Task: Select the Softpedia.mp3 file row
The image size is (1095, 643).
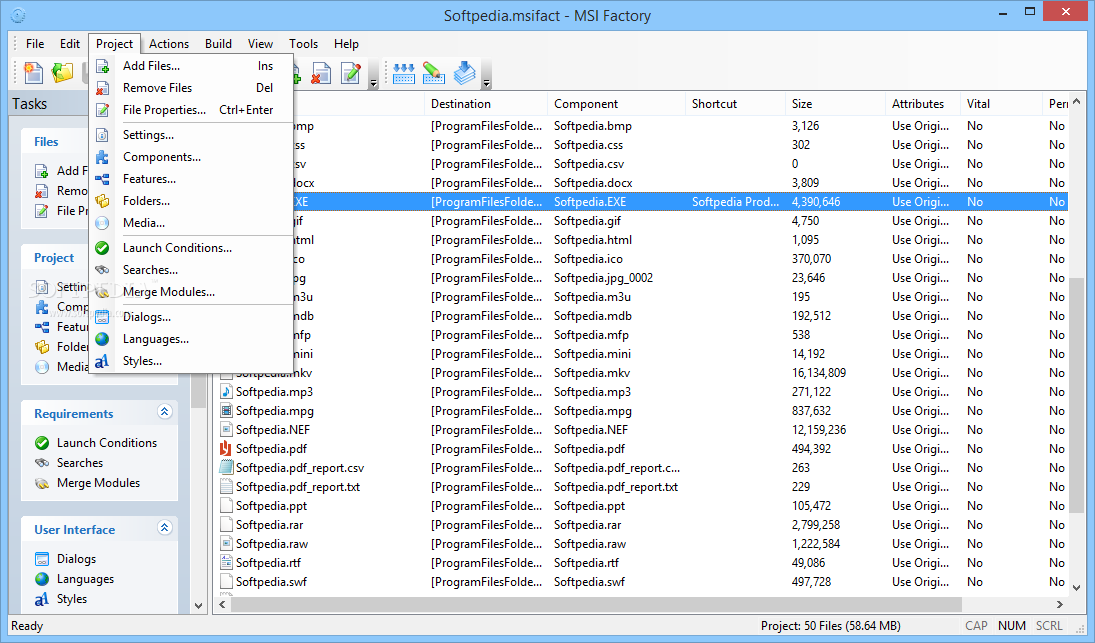Action: (642, 392)
